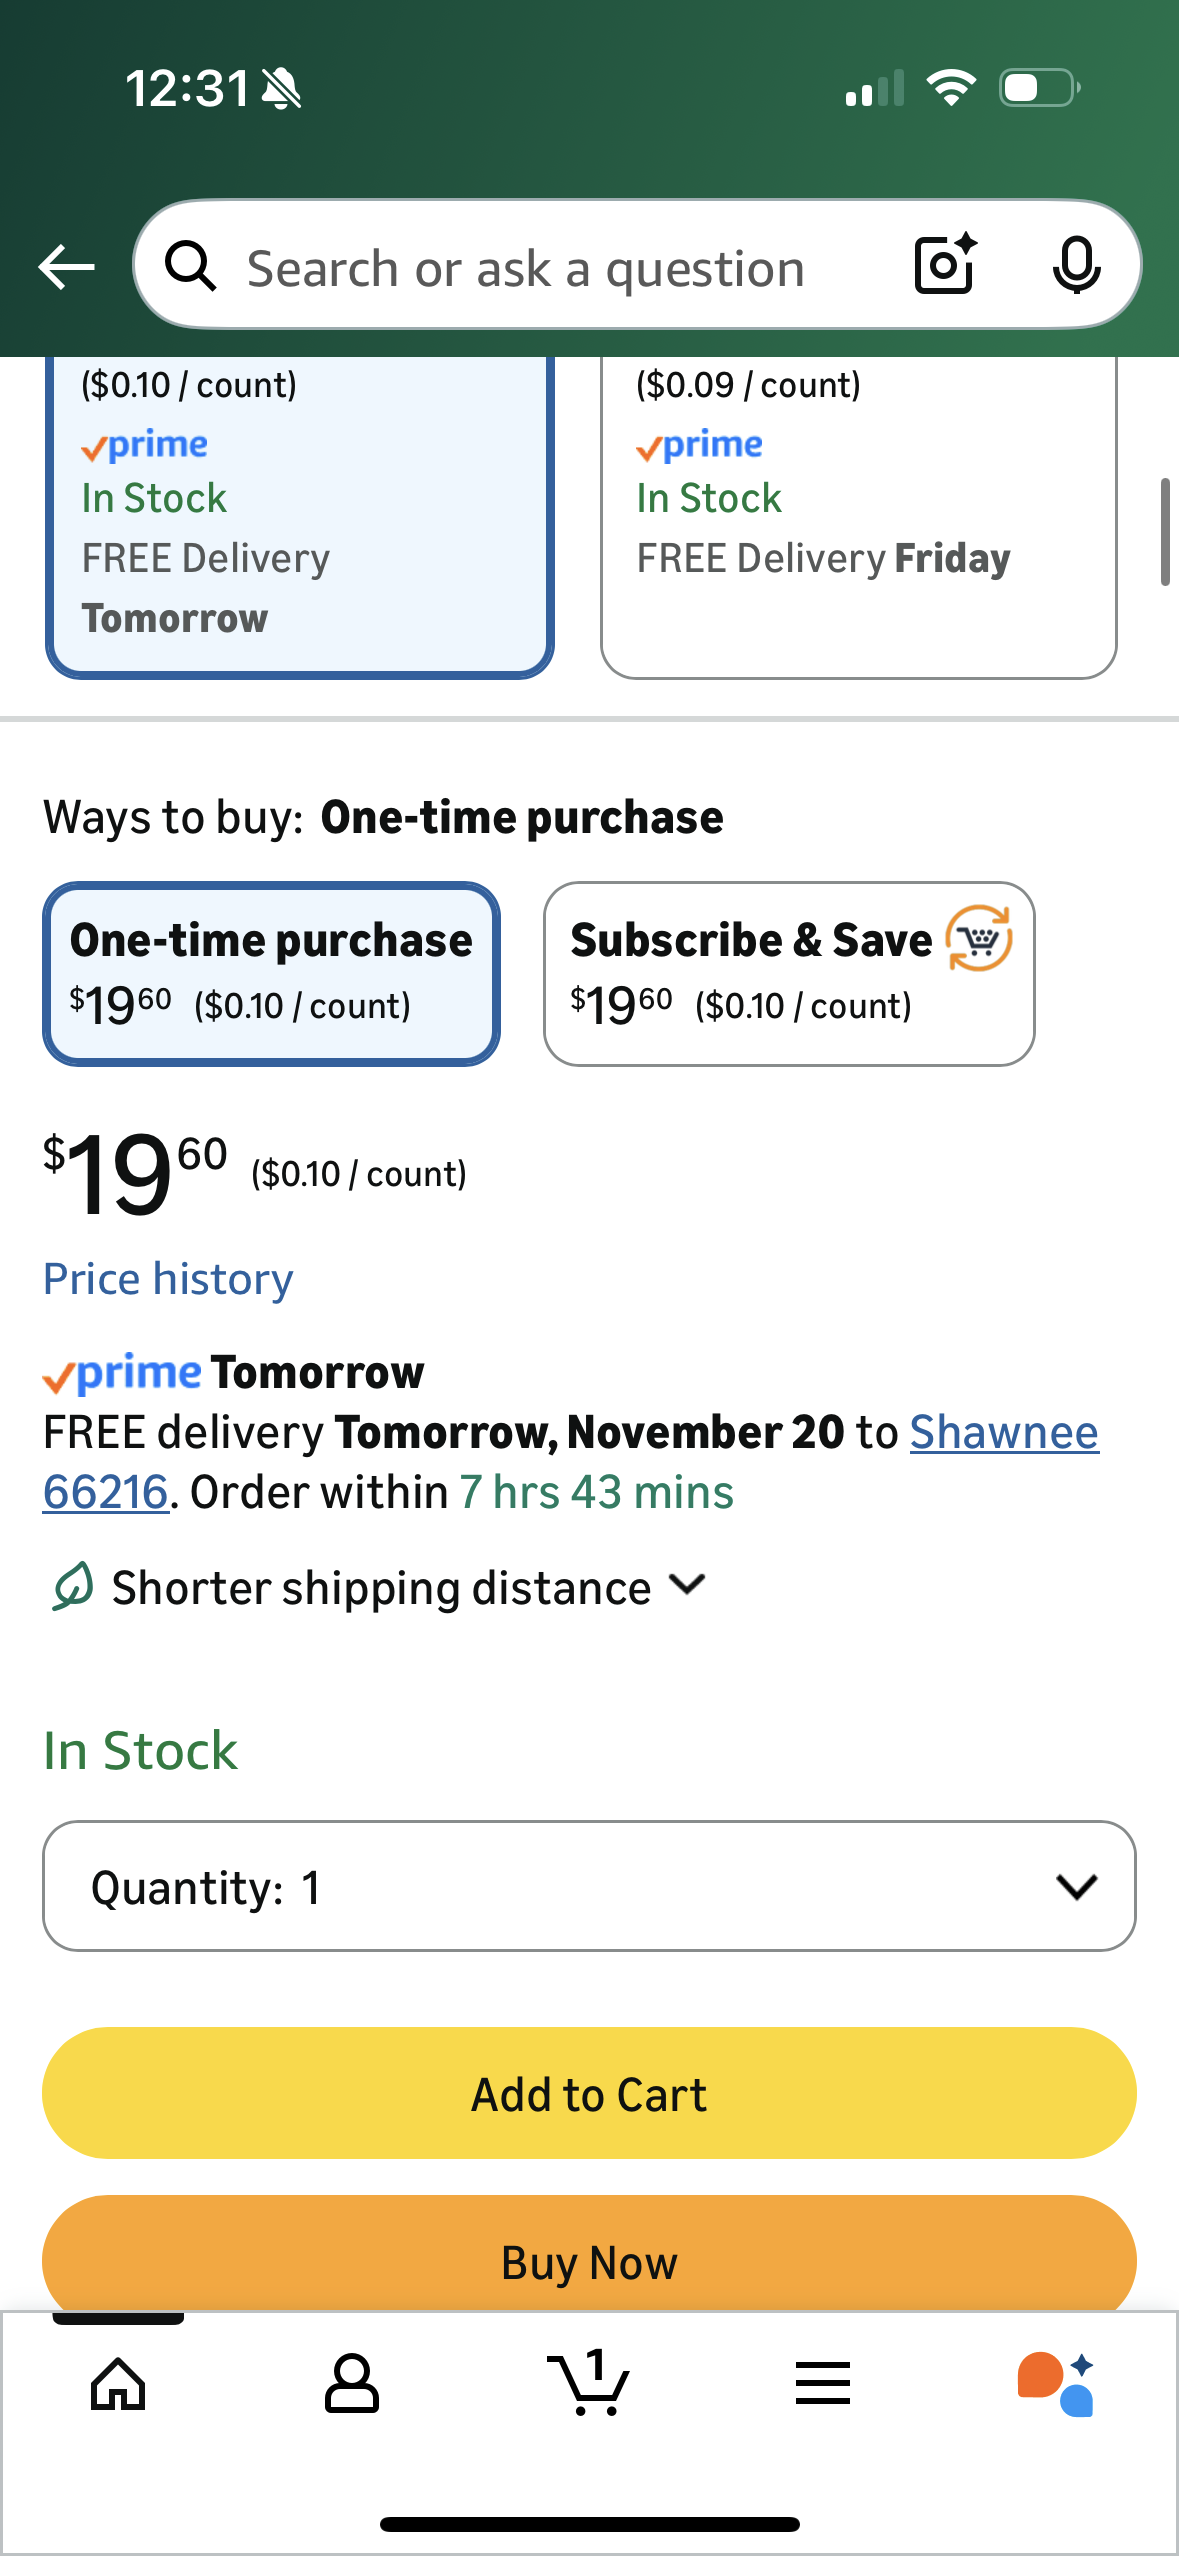The height and width of the screenshot is (2556, 1179).
Task: Go to Home via bottom bar
Action: coord(118,2384)
